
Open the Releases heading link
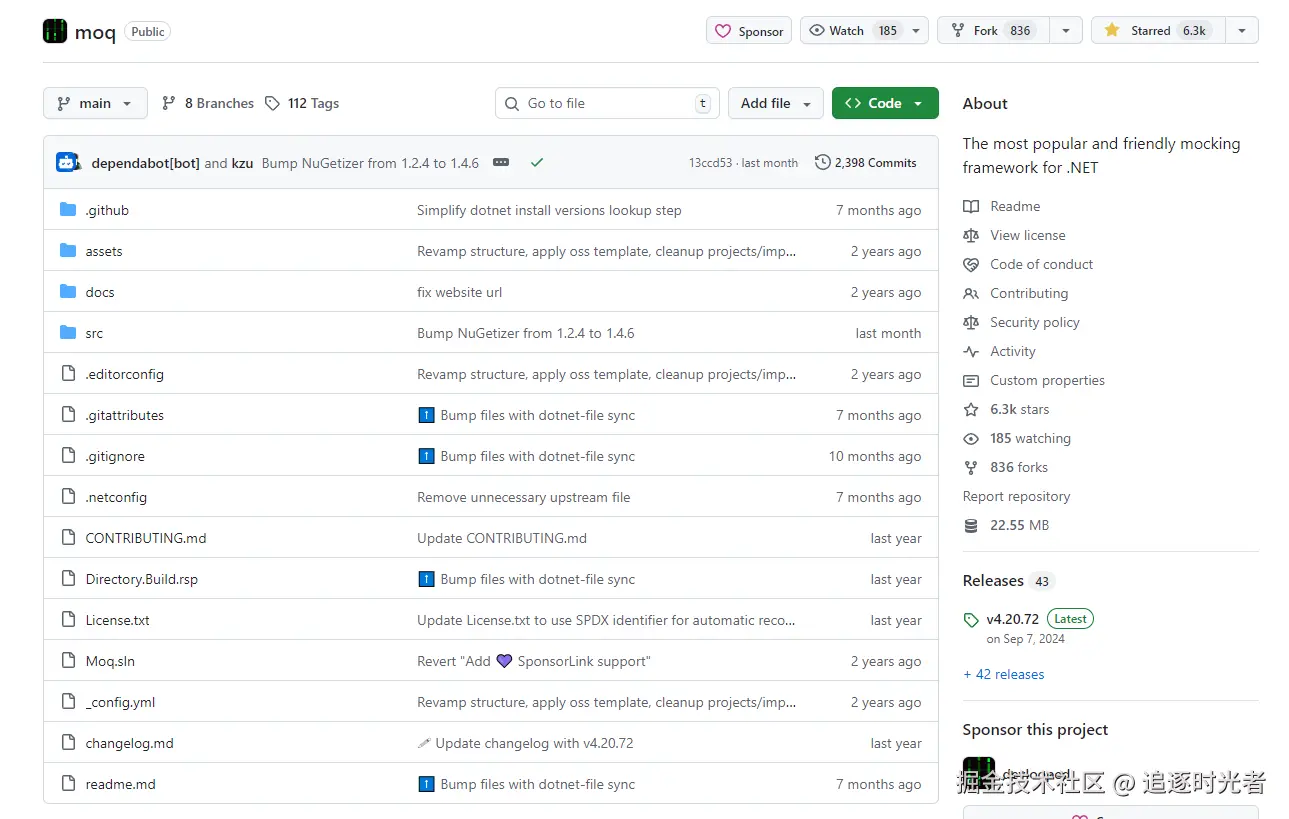pos(993,581)
